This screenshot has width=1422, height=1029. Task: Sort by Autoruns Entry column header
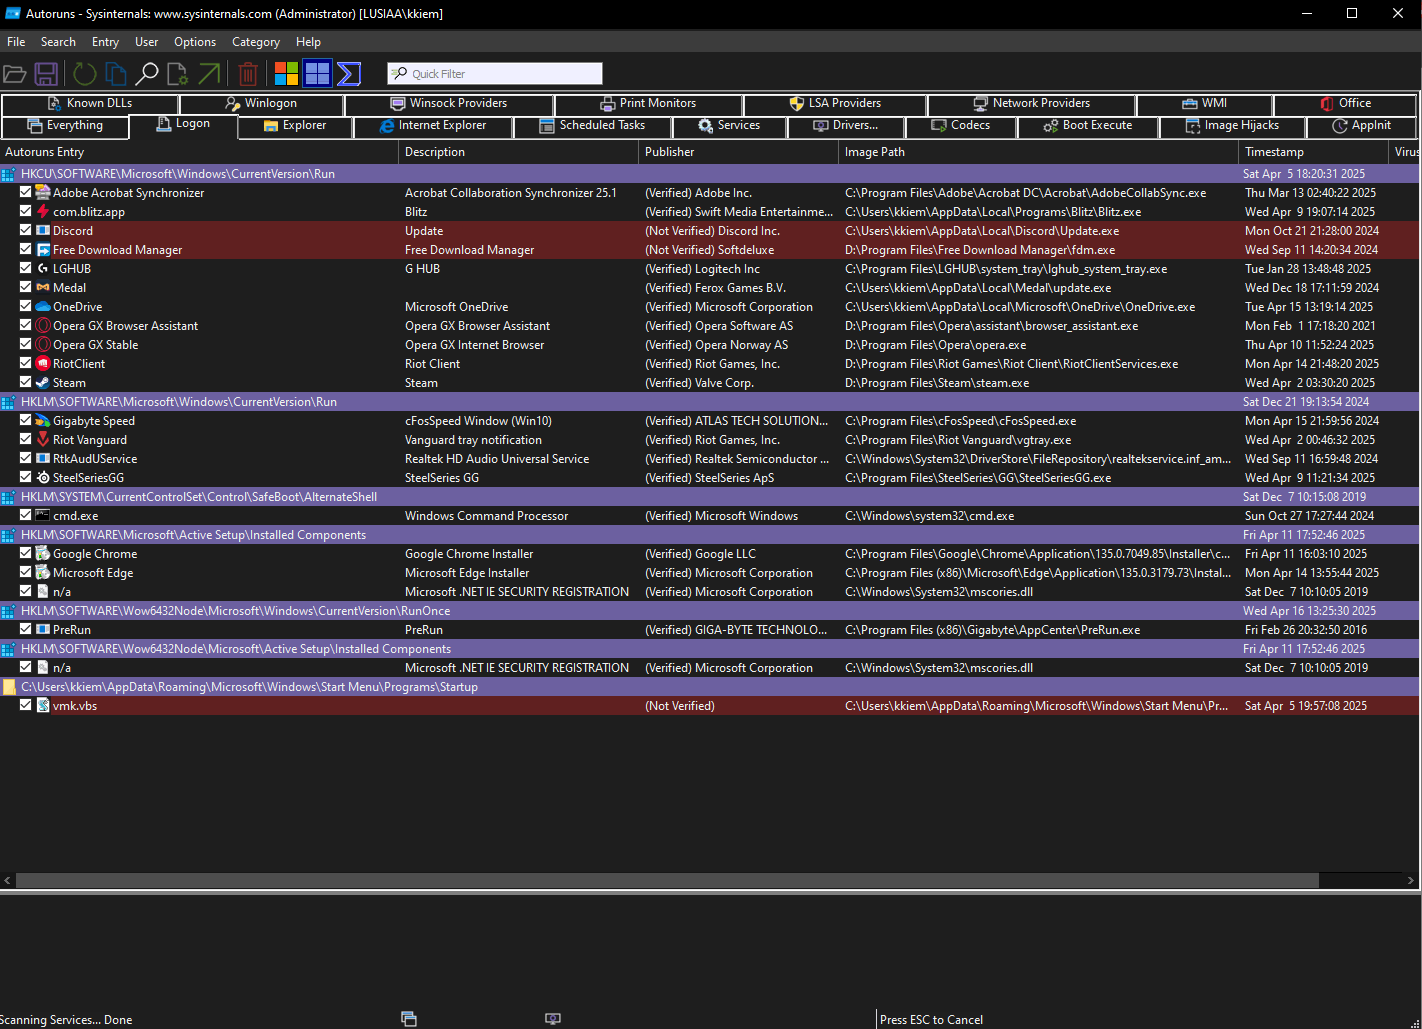click(199, 152)
